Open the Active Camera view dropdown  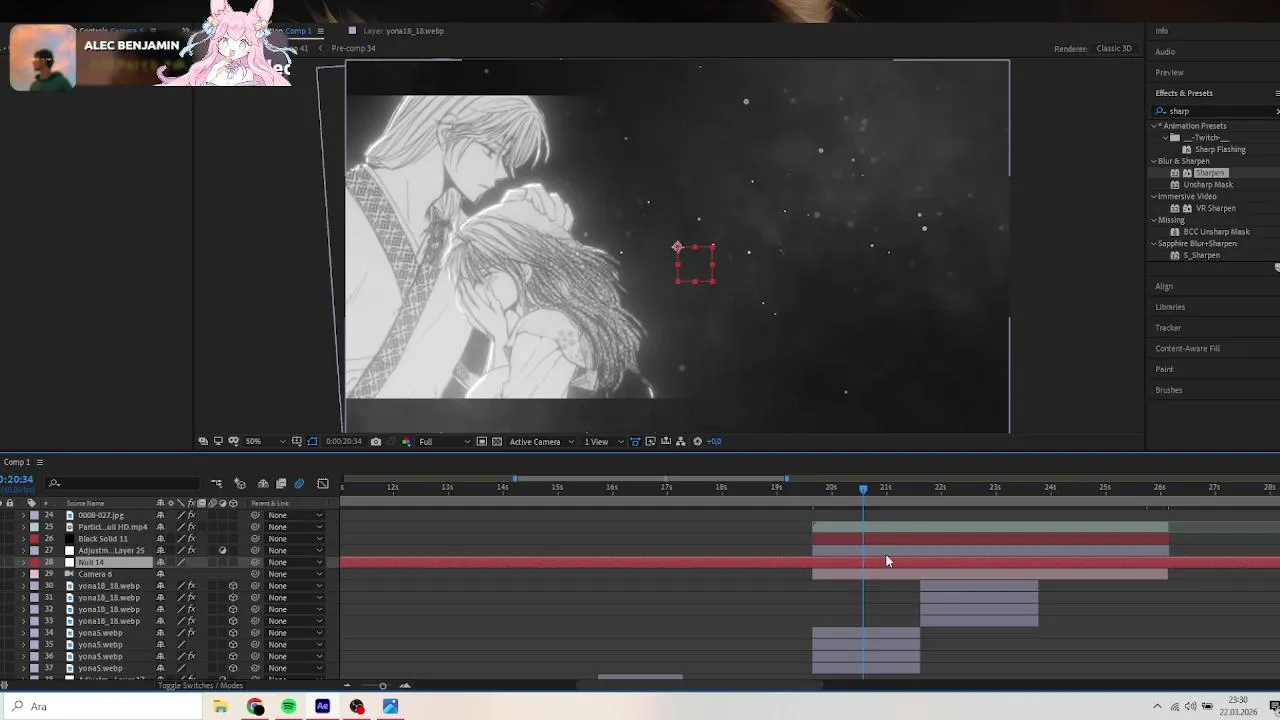[x=541, y=441]
